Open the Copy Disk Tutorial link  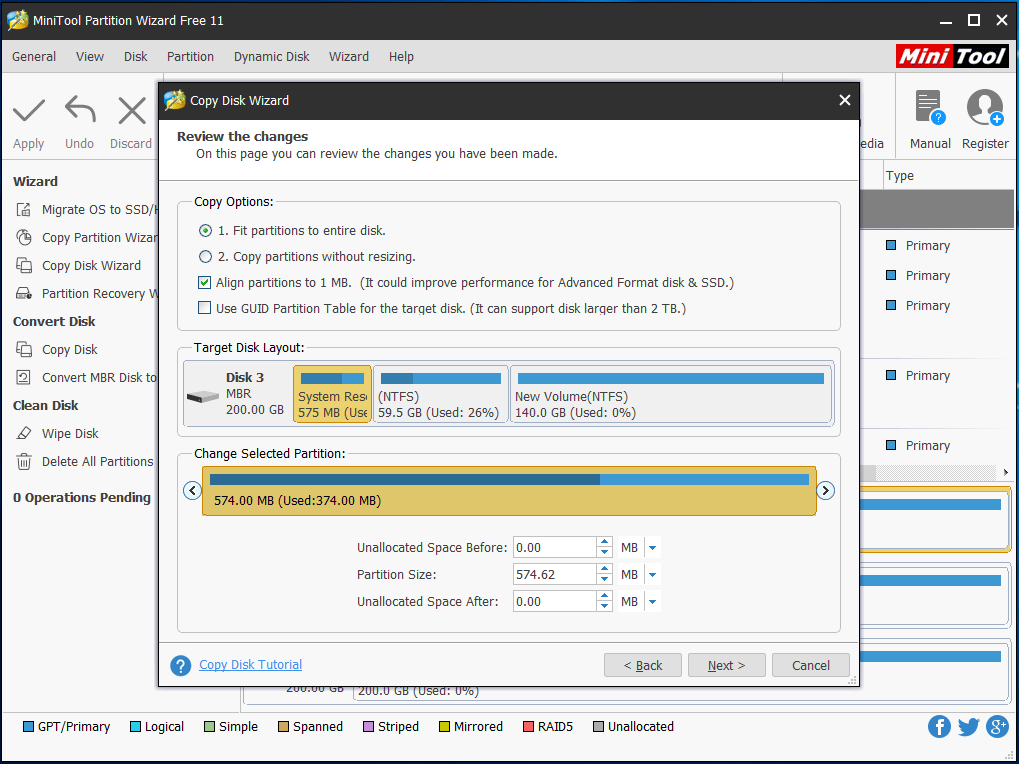pos(250,665)
